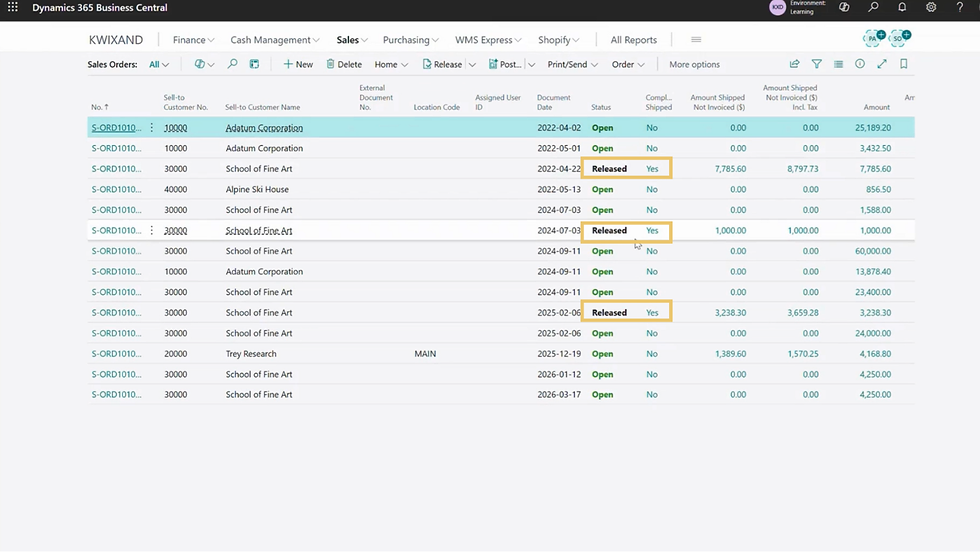The width and height of the screenshot is (980, 552).
Task: Click the Copilot icon in list toolbar
Action: click(199, 64)
